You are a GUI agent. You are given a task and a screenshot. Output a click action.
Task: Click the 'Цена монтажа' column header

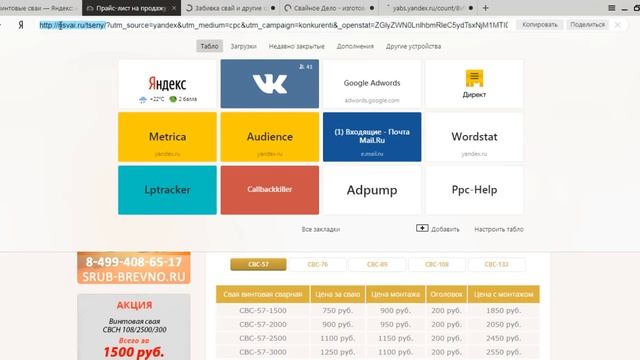coord(396,294)
